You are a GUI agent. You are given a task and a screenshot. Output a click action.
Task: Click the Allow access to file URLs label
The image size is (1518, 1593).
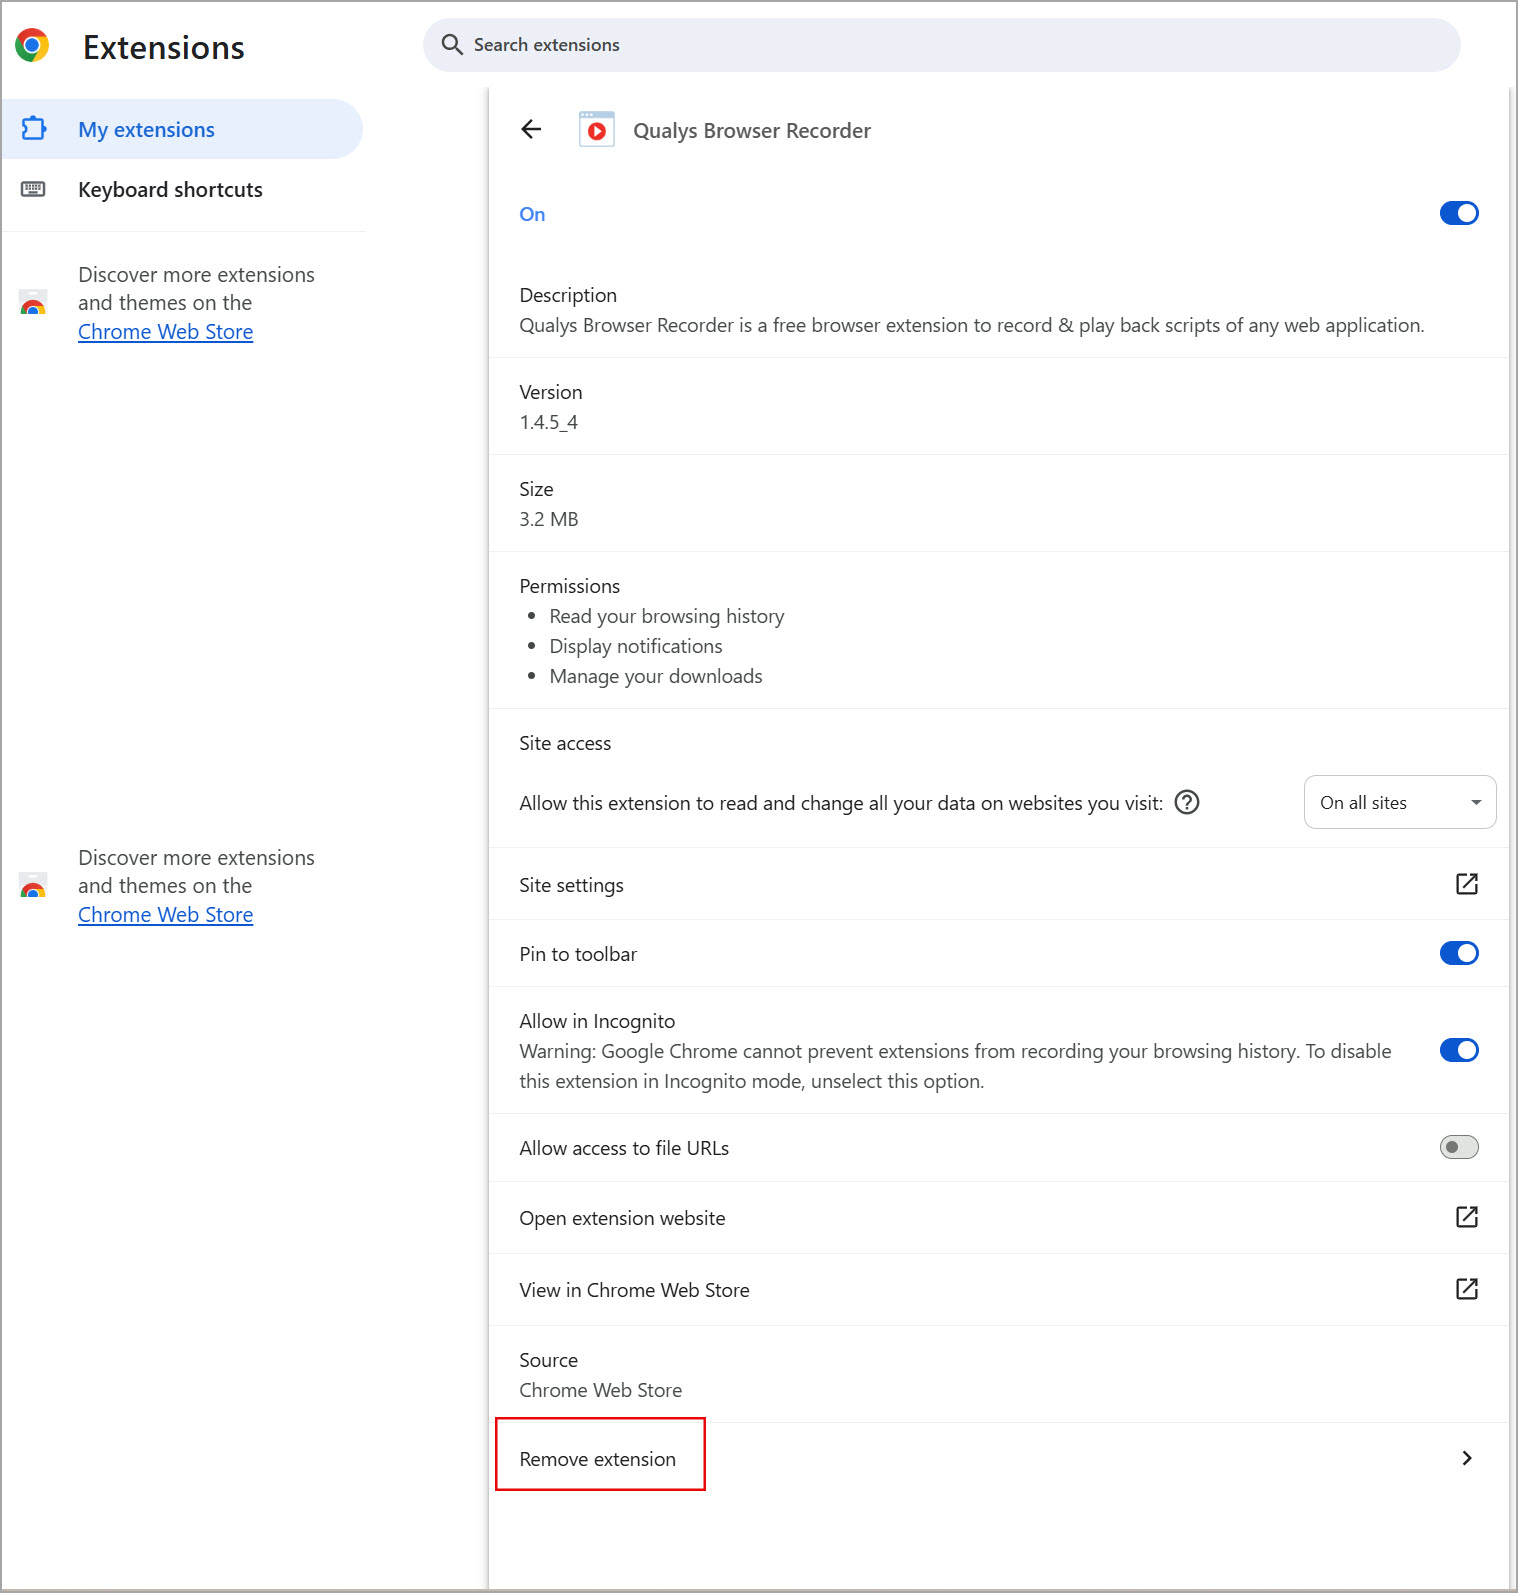624,1148
